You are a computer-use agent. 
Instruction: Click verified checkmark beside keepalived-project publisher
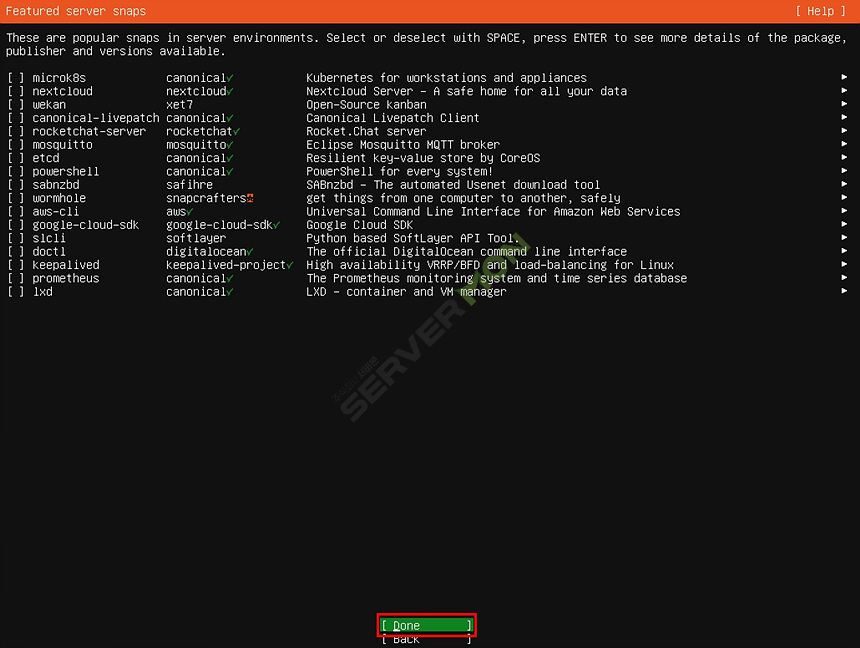click(x=290, y=266)
